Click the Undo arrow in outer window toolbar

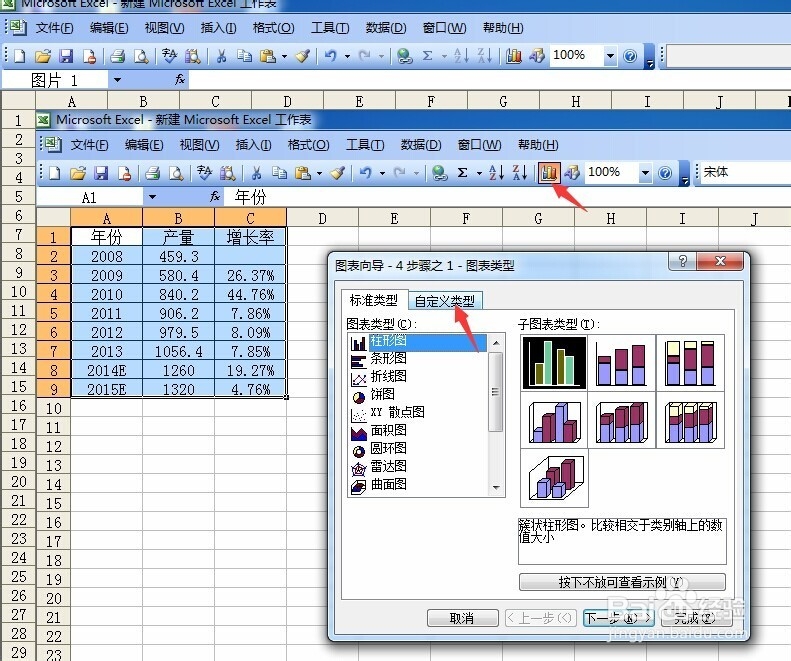(x=330, y=56)
